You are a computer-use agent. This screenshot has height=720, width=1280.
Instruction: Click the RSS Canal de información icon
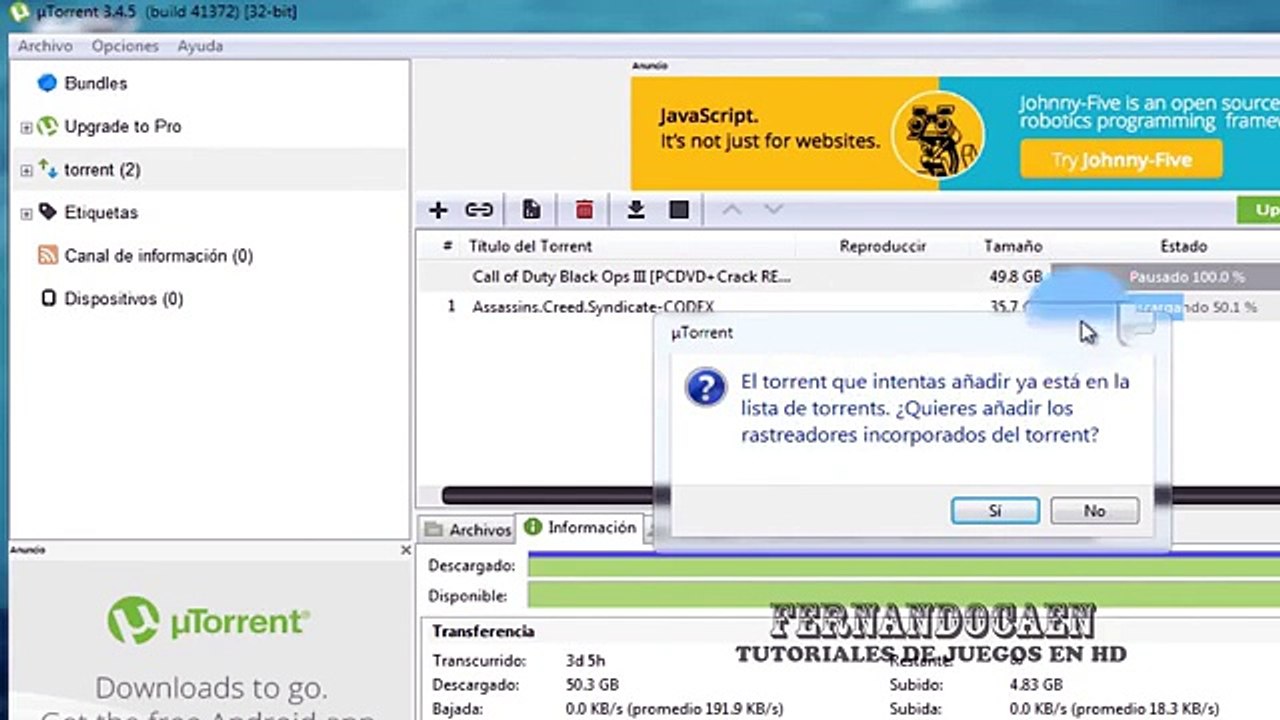(x=47, y=255)
